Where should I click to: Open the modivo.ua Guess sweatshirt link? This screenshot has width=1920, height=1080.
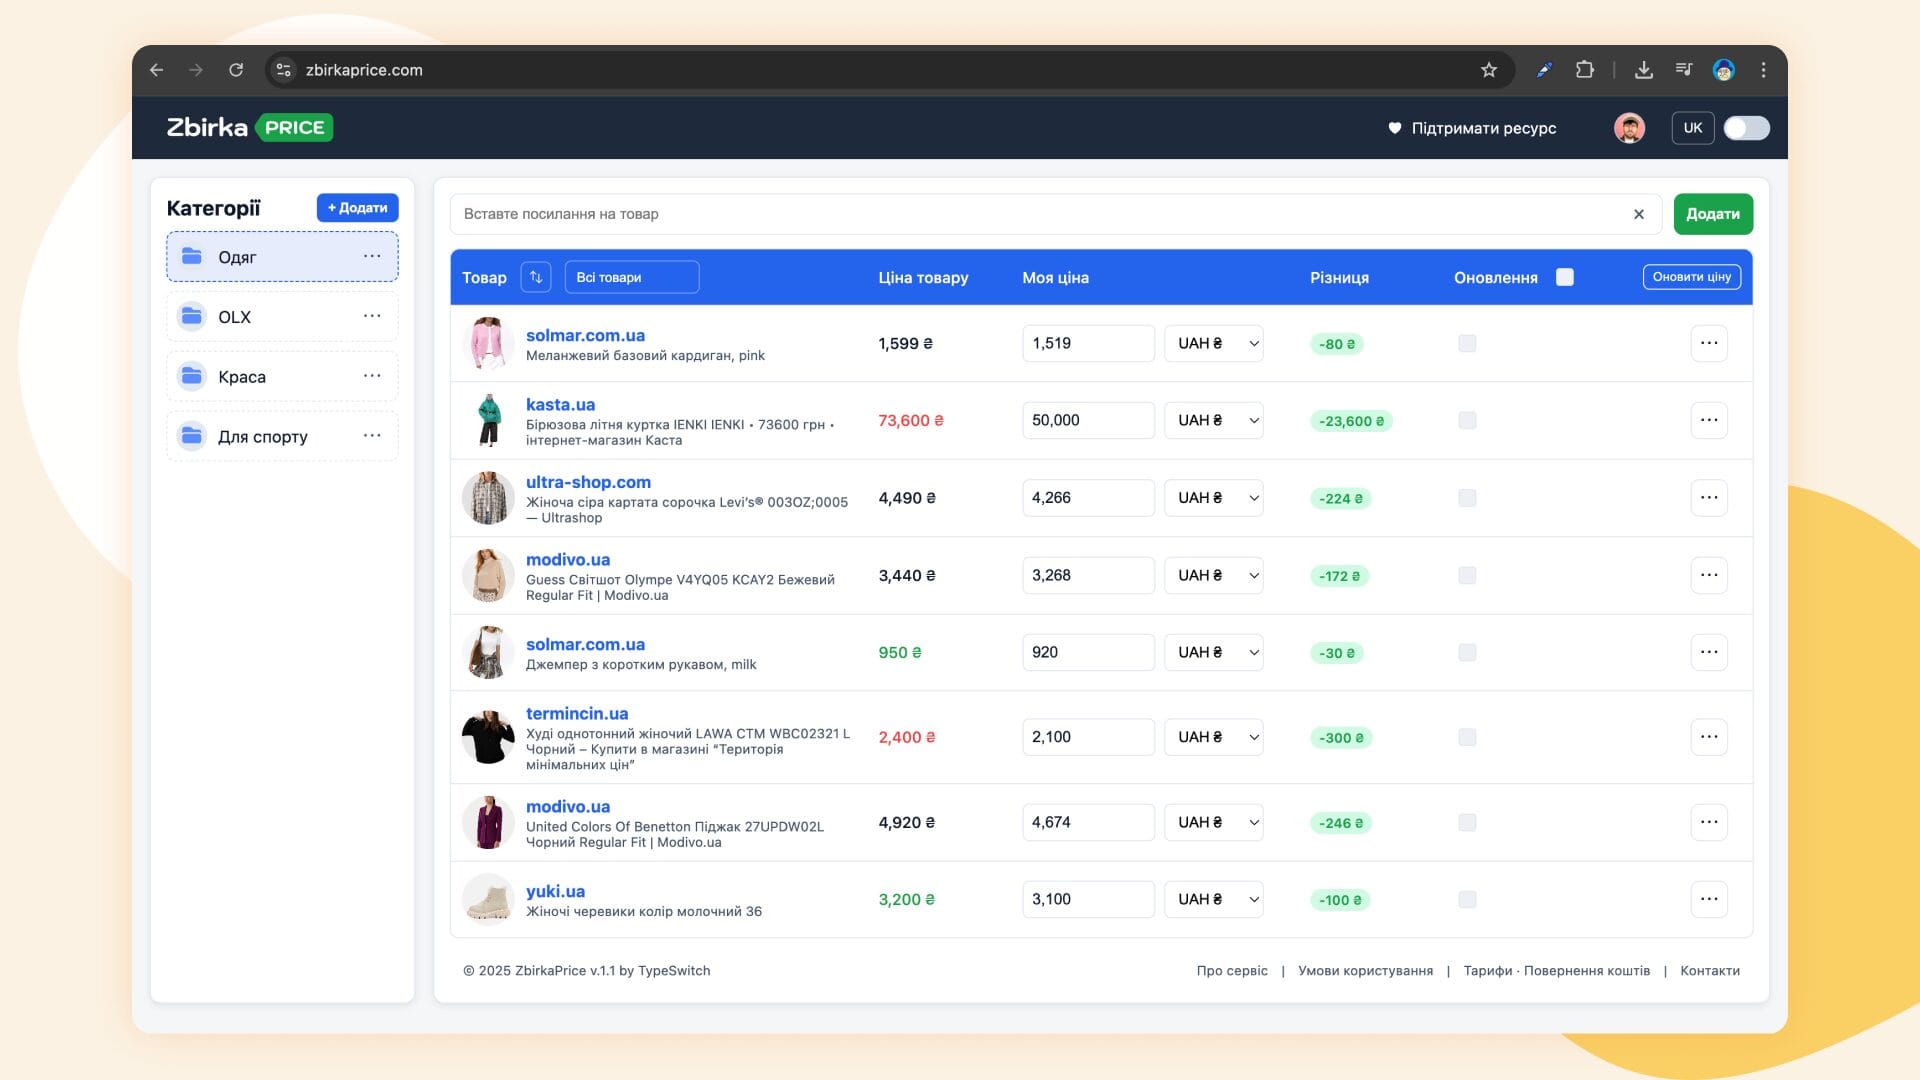tap(567, 560)
